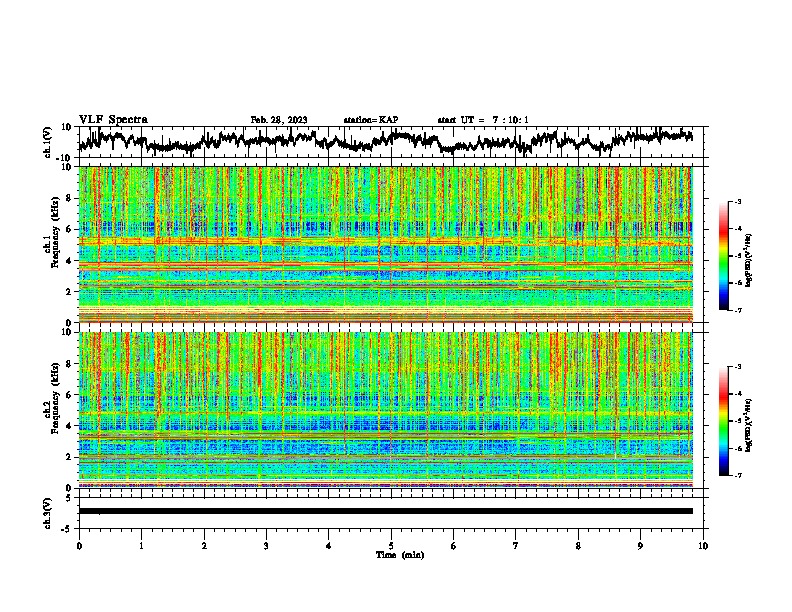Click the '8' kHz tick on ch.1 spectrogram
This screenshot has height=612, width=792.
point(69,198)
